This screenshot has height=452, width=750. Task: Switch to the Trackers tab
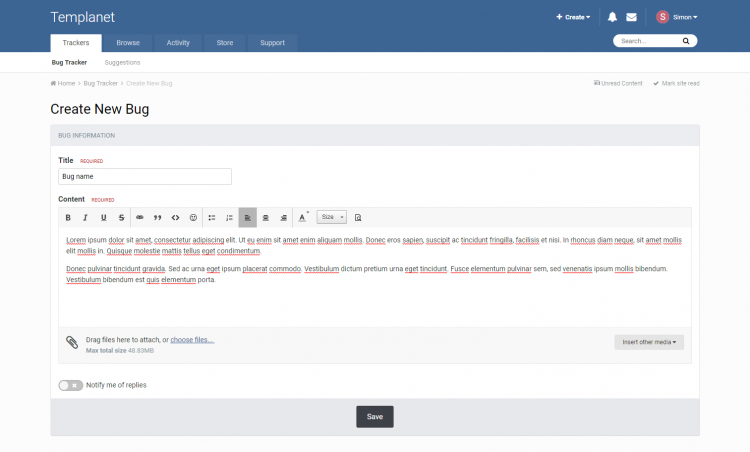[76, 43]
